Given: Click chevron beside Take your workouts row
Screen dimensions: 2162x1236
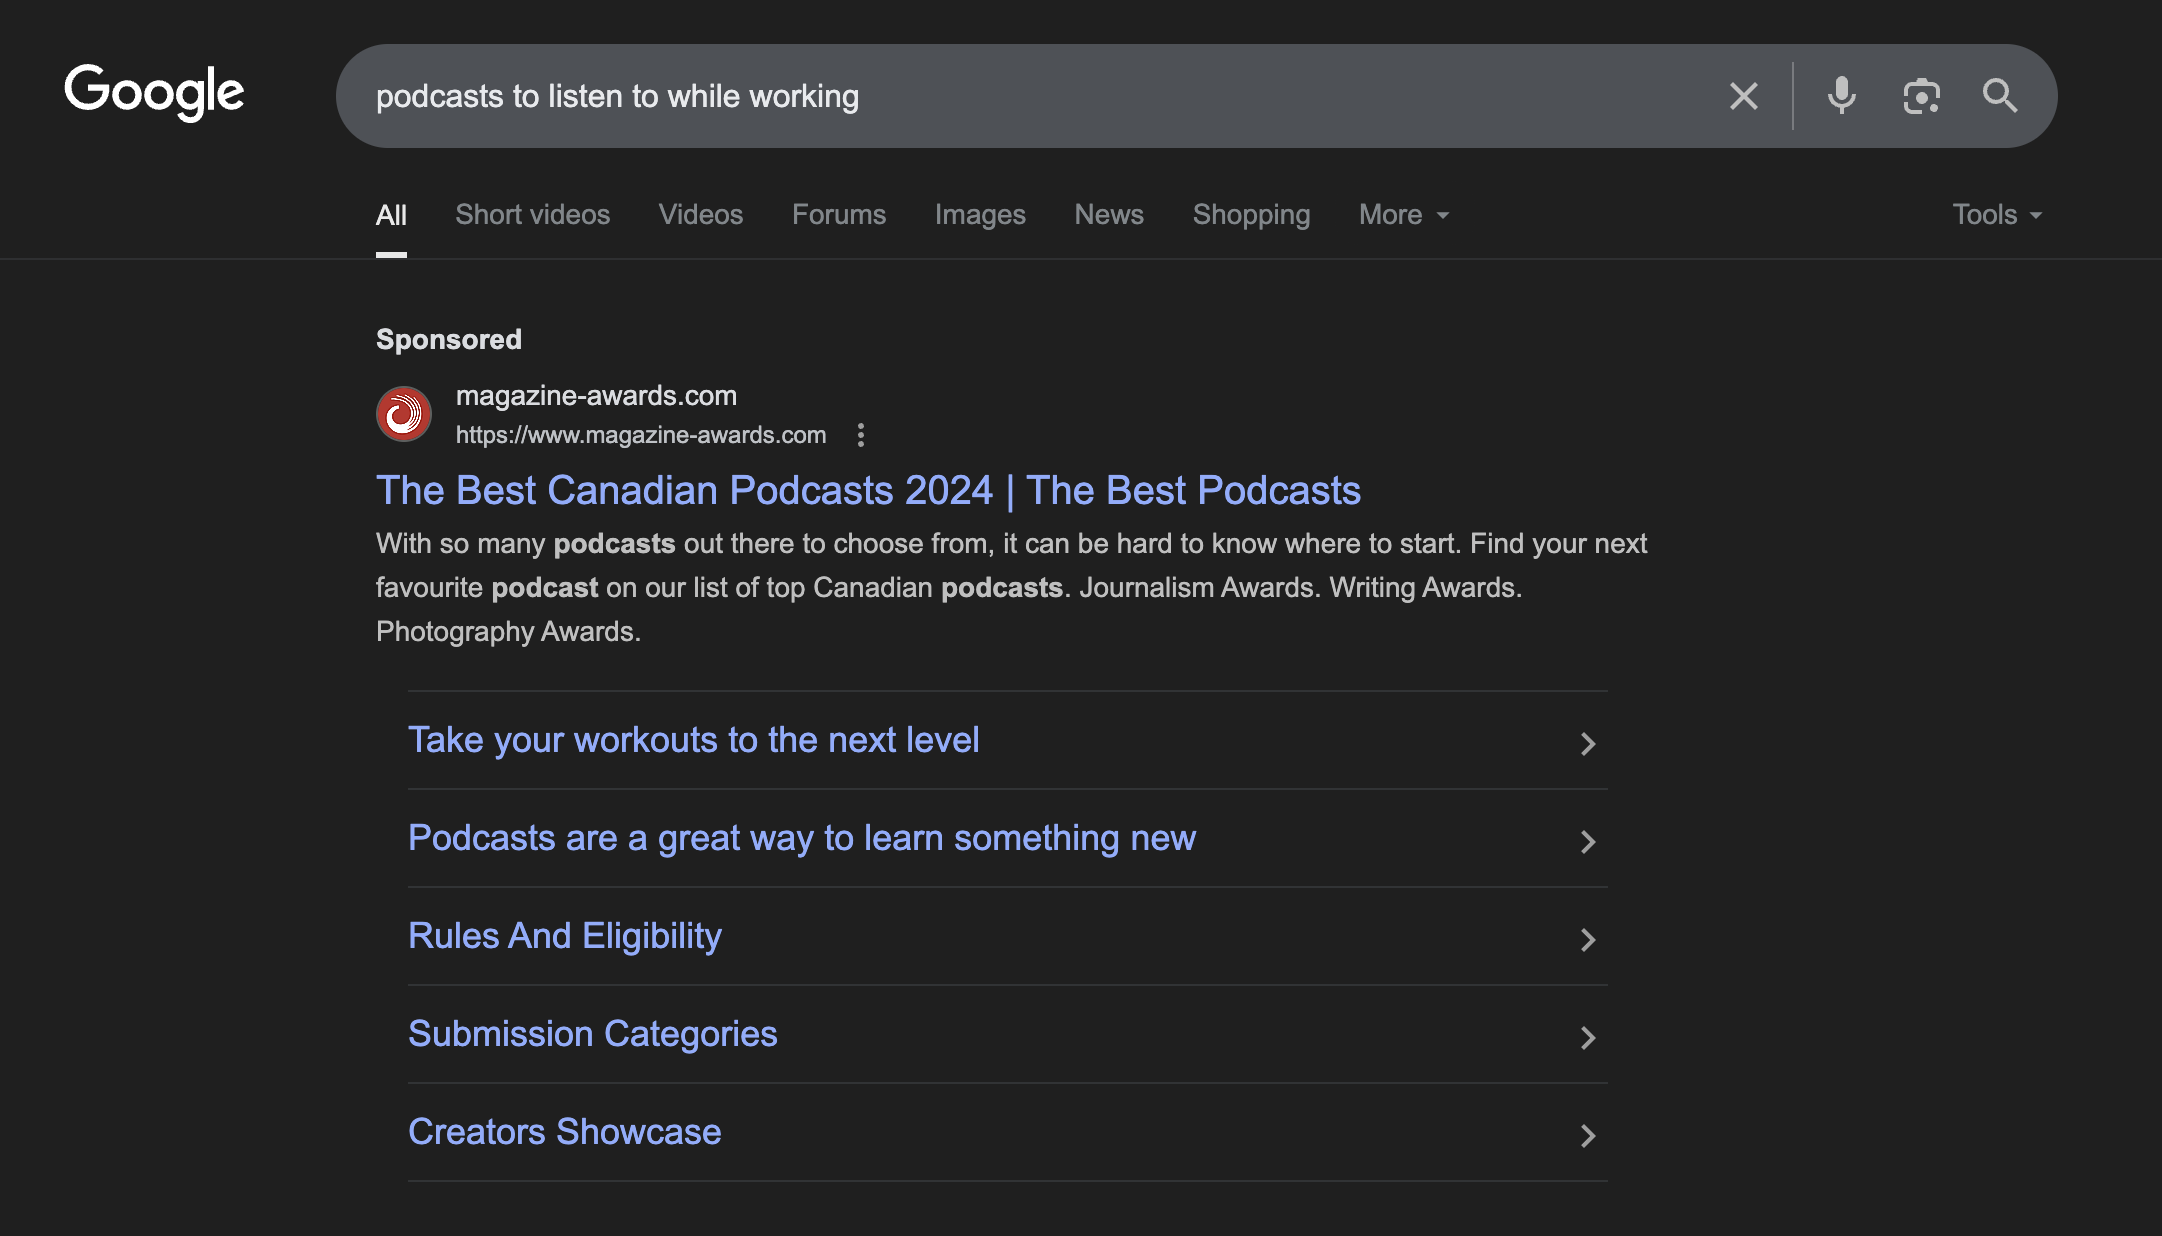Looking at the screenshot, I should point(1587,744).
